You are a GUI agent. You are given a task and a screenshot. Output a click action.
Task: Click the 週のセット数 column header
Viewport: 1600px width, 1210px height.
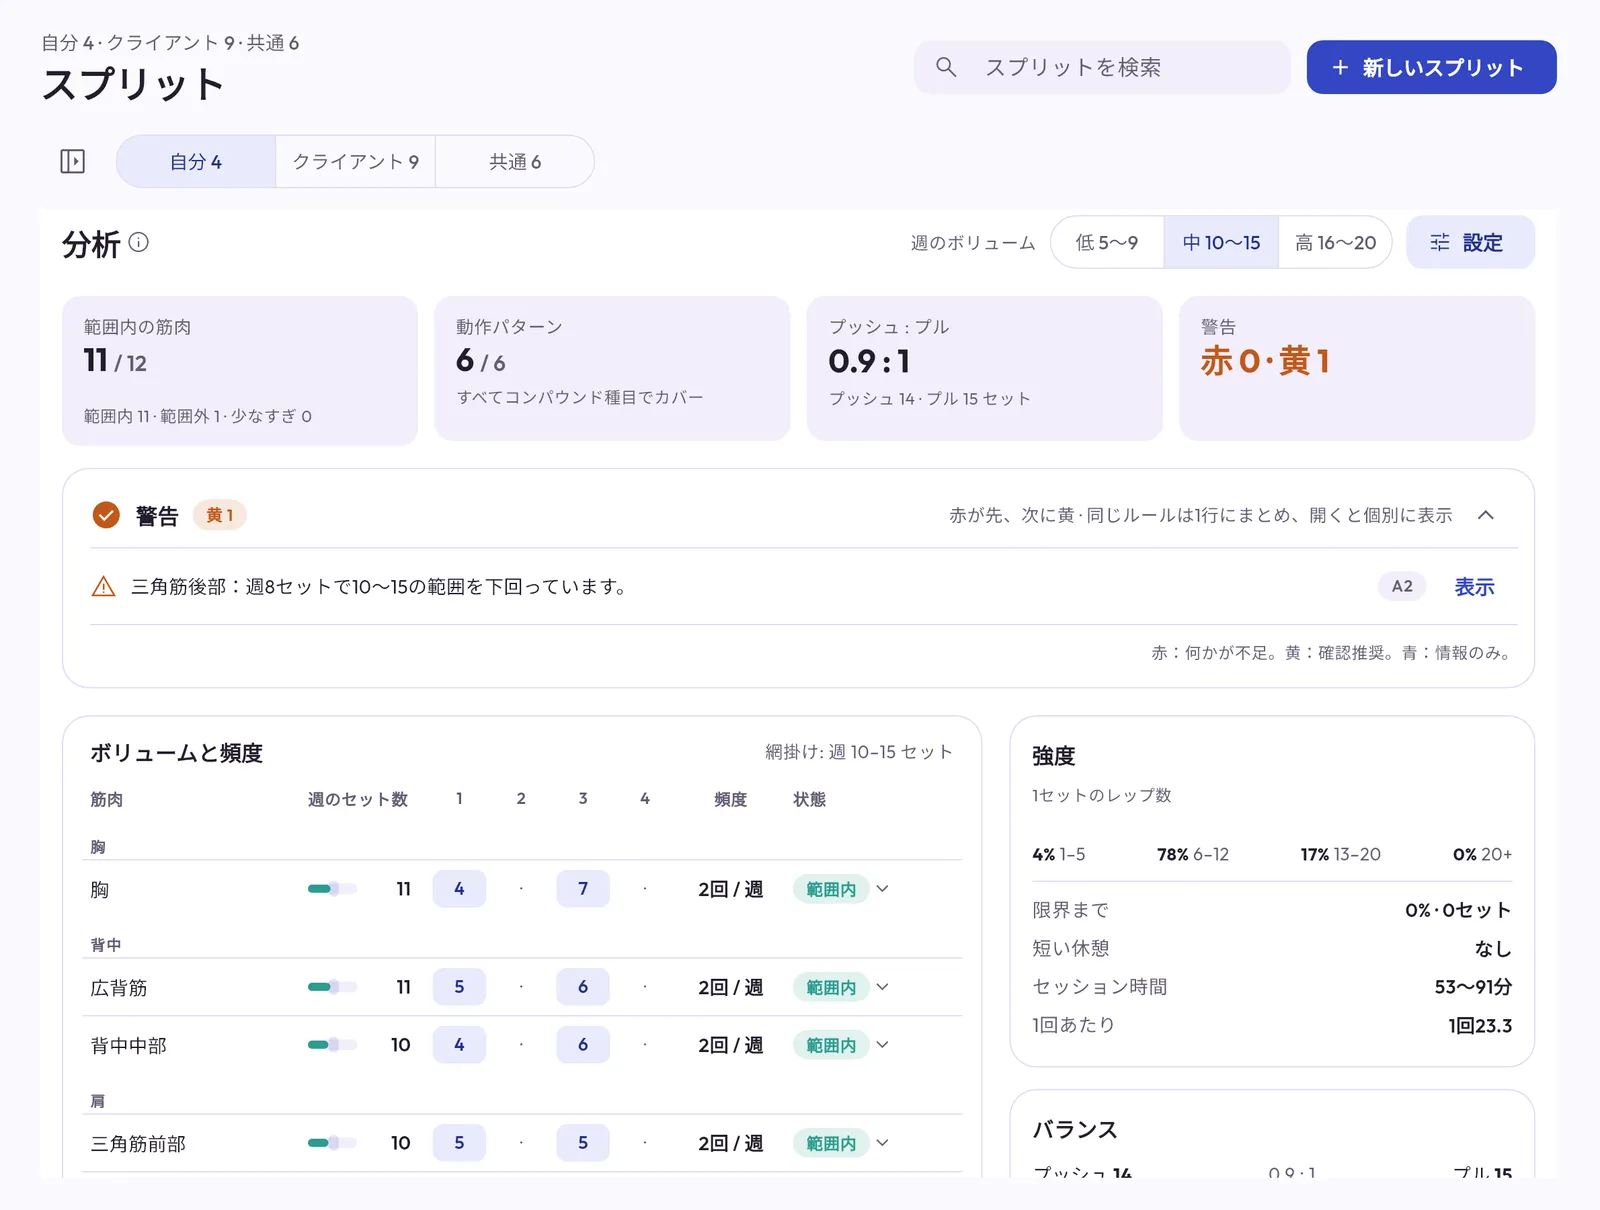358,799
